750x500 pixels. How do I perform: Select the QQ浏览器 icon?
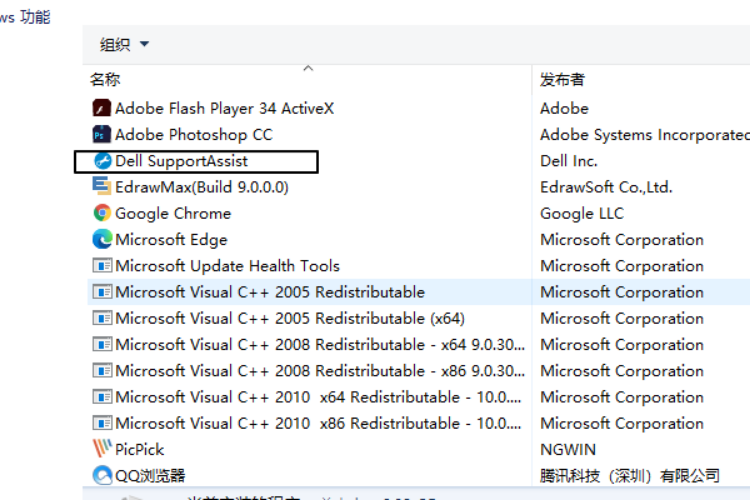[101, 476]
